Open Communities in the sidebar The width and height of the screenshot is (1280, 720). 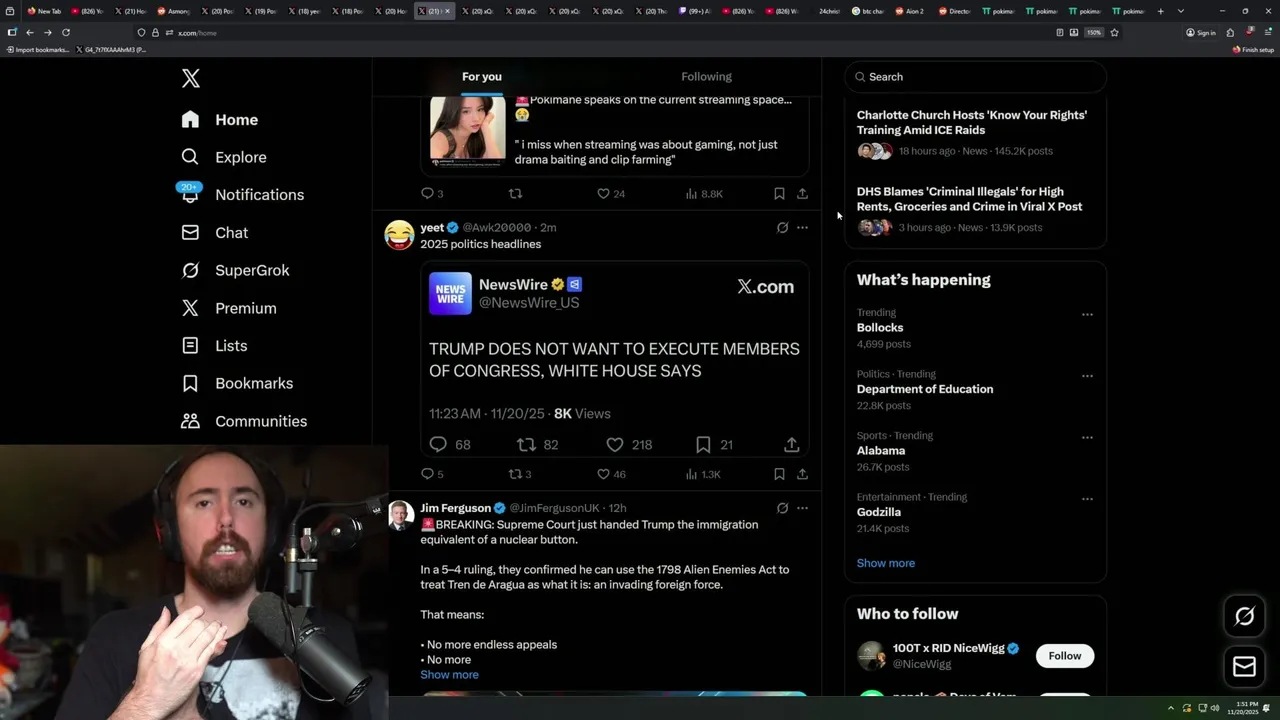pos(244,421)
